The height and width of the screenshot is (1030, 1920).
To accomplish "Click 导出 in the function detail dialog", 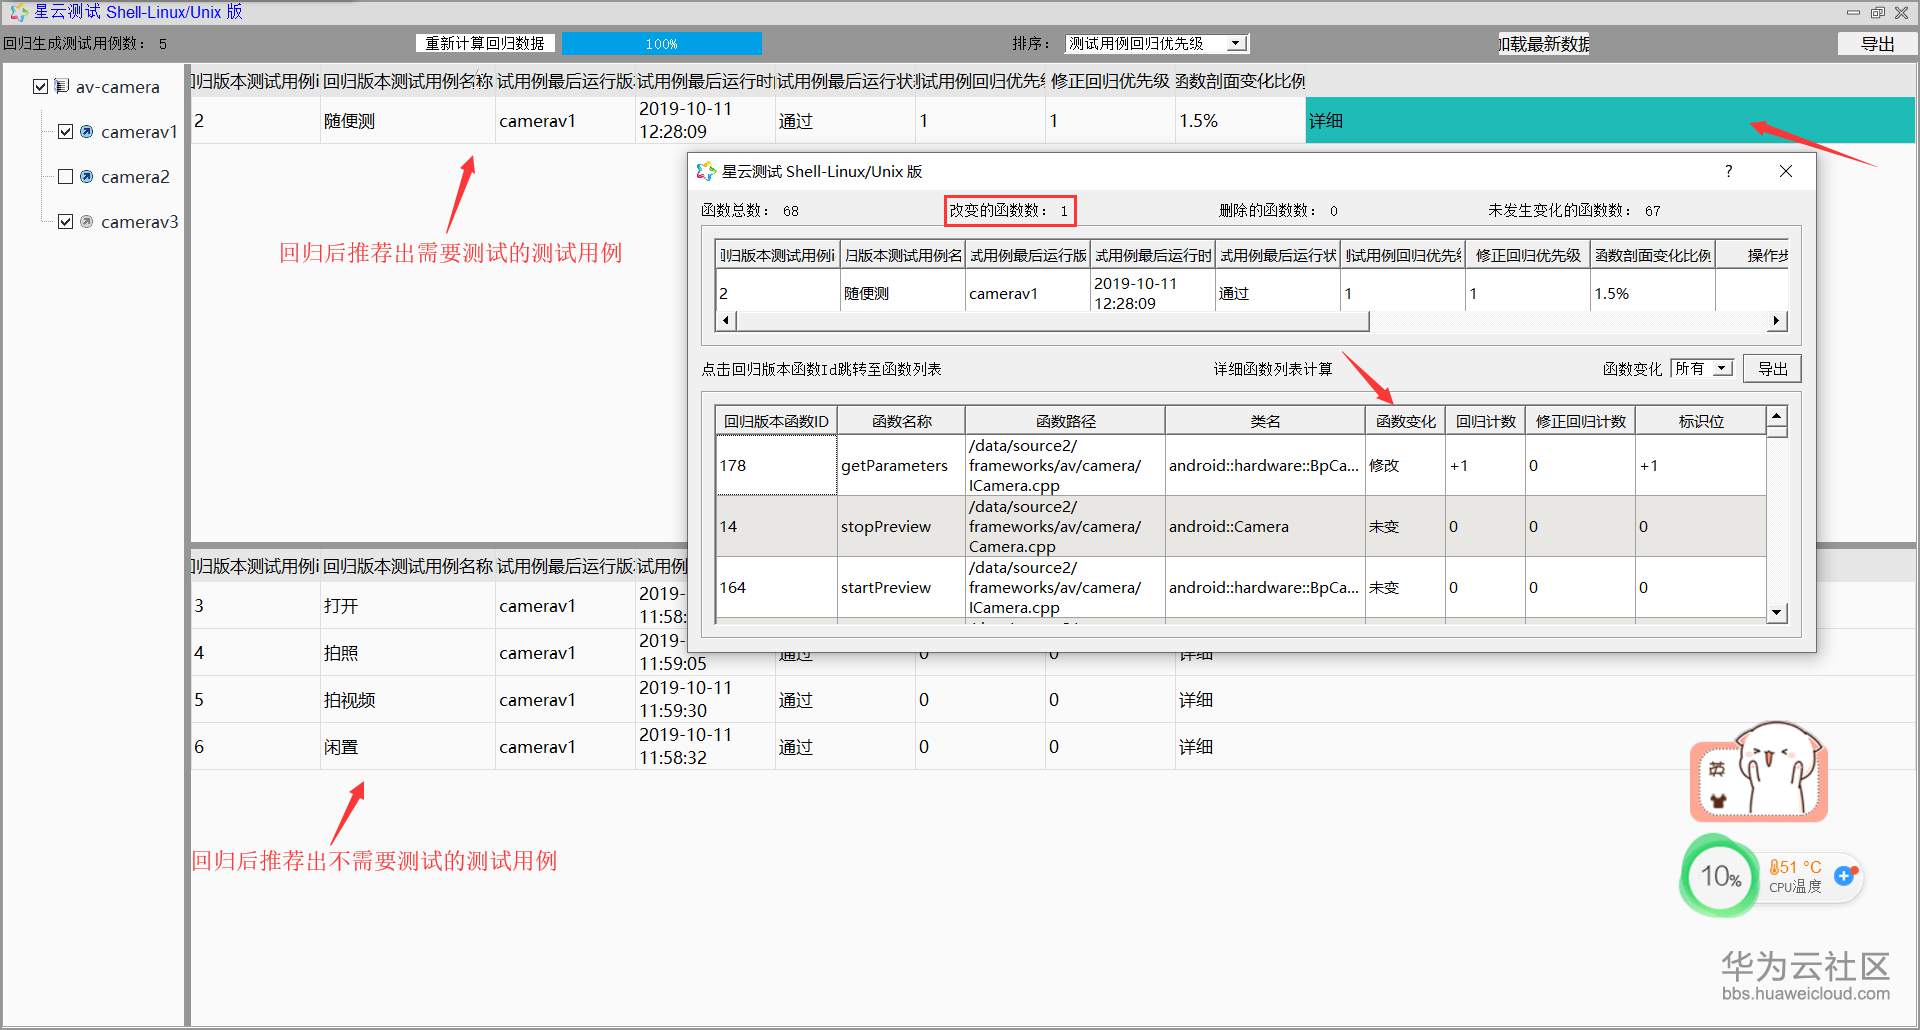I will pyautogui.click(x=1773, y=368).
